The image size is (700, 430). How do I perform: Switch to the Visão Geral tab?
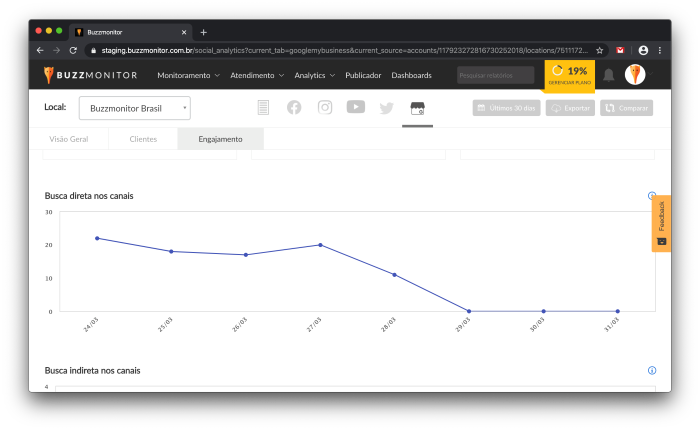[x=68, y=139]
